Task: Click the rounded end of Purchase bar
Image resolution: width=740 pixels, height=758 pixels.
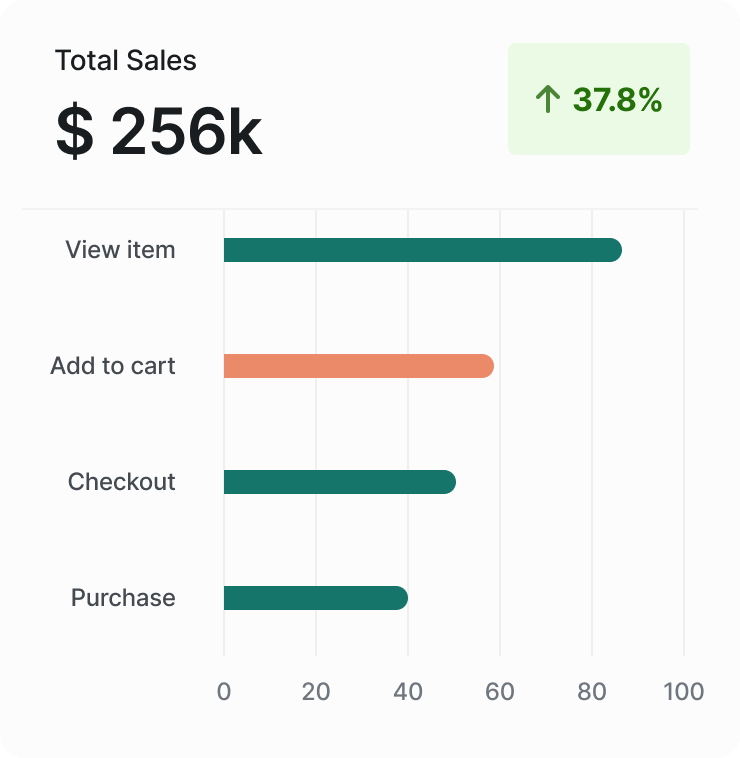Action: (398, 598)
